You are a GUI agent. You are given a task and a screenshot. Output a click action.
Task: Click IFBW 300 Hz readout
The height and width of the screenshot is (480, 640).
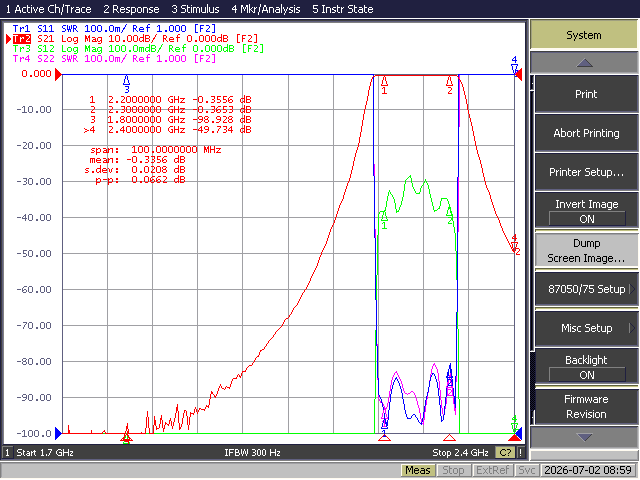tap(252, 453)
